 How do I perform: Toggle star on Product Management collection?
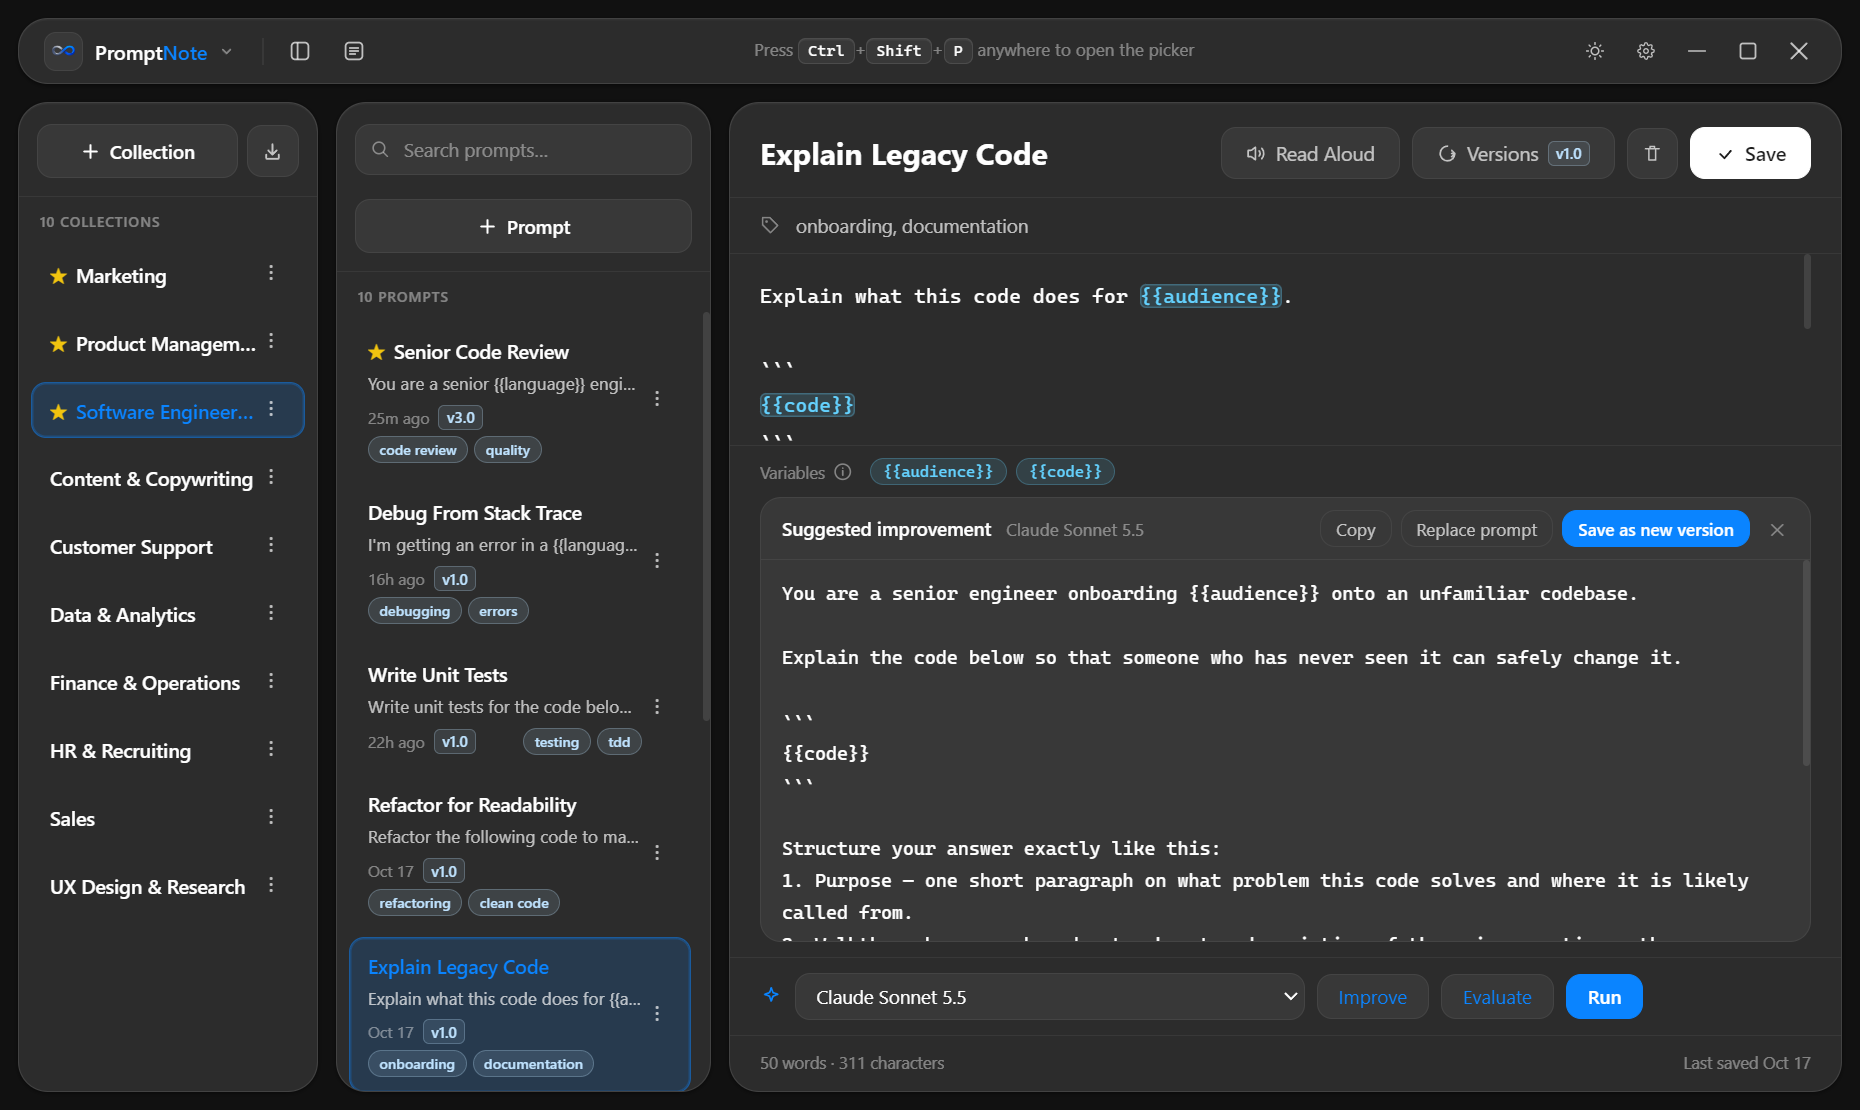(x=59, y=344)
